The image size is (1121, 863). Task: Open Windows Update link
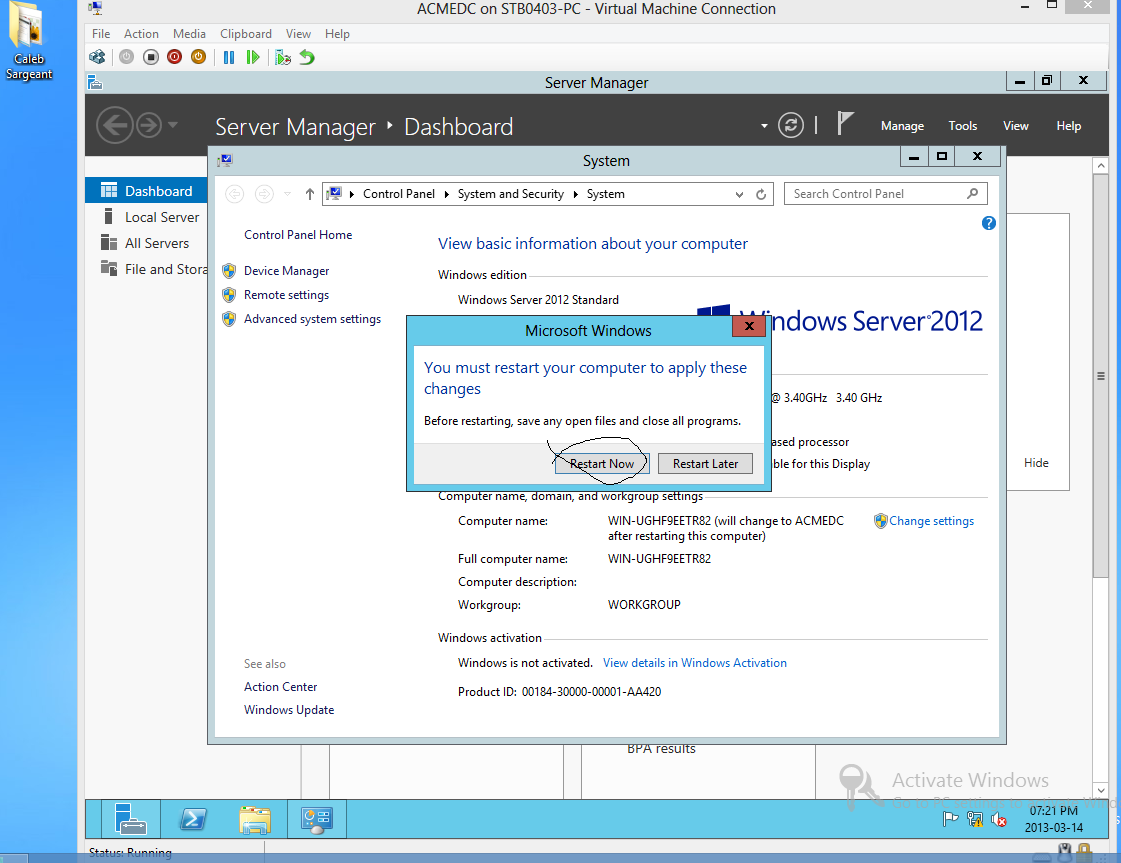tap(289, 710)
